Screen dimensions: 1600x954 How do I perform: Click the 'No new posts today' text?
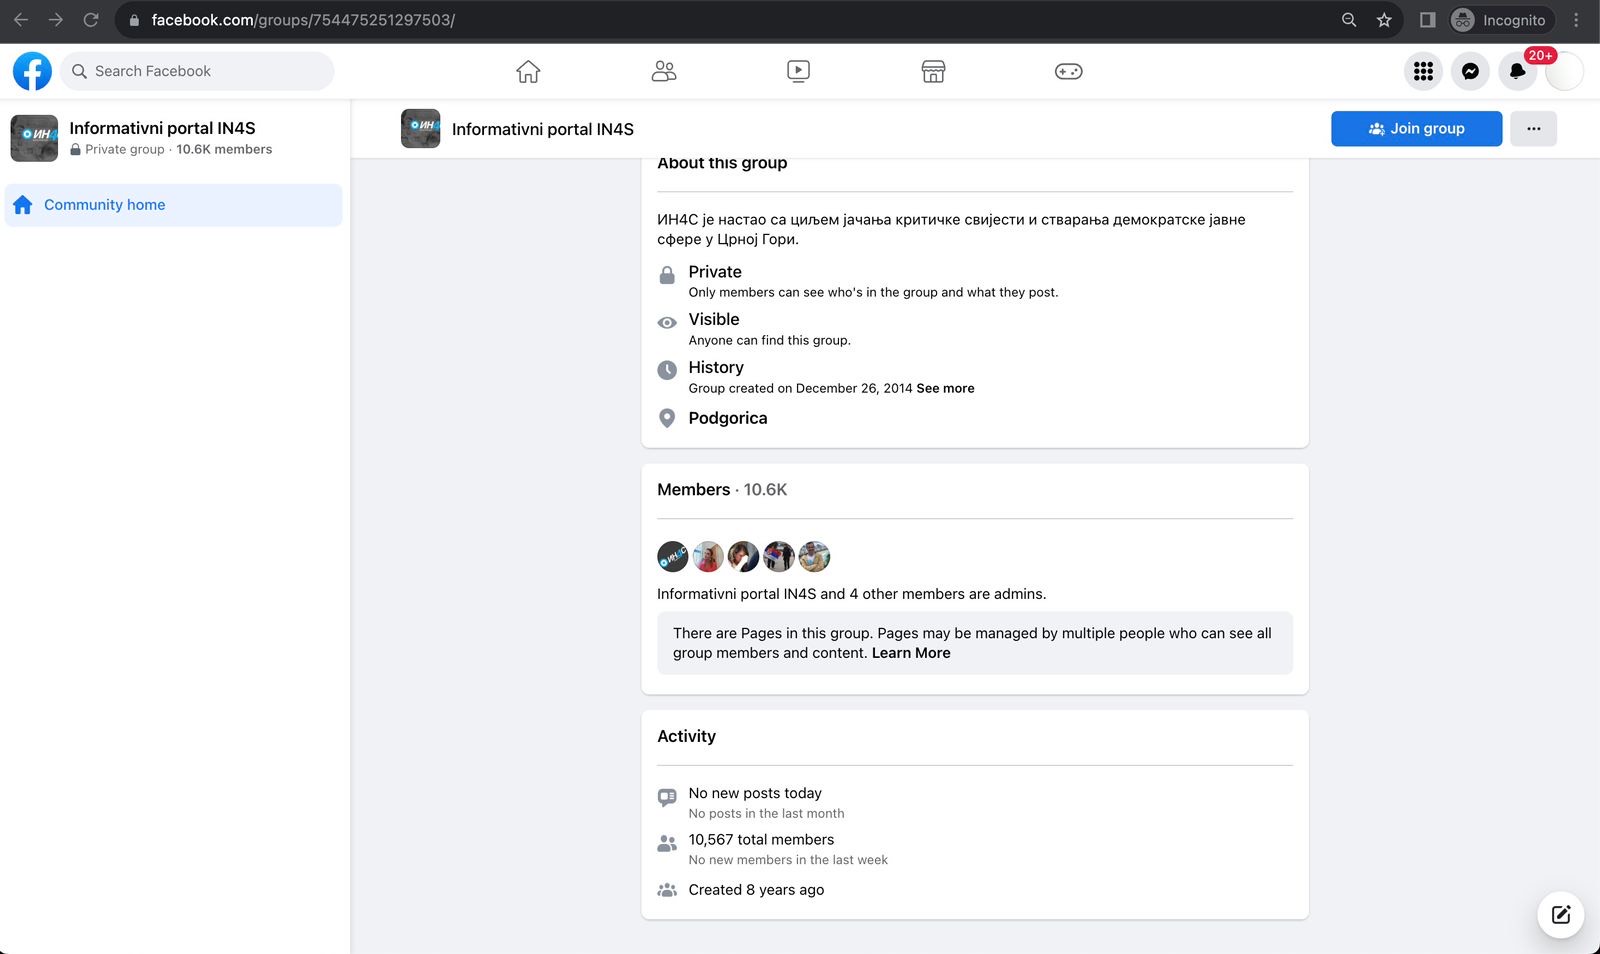pos(755,793)
